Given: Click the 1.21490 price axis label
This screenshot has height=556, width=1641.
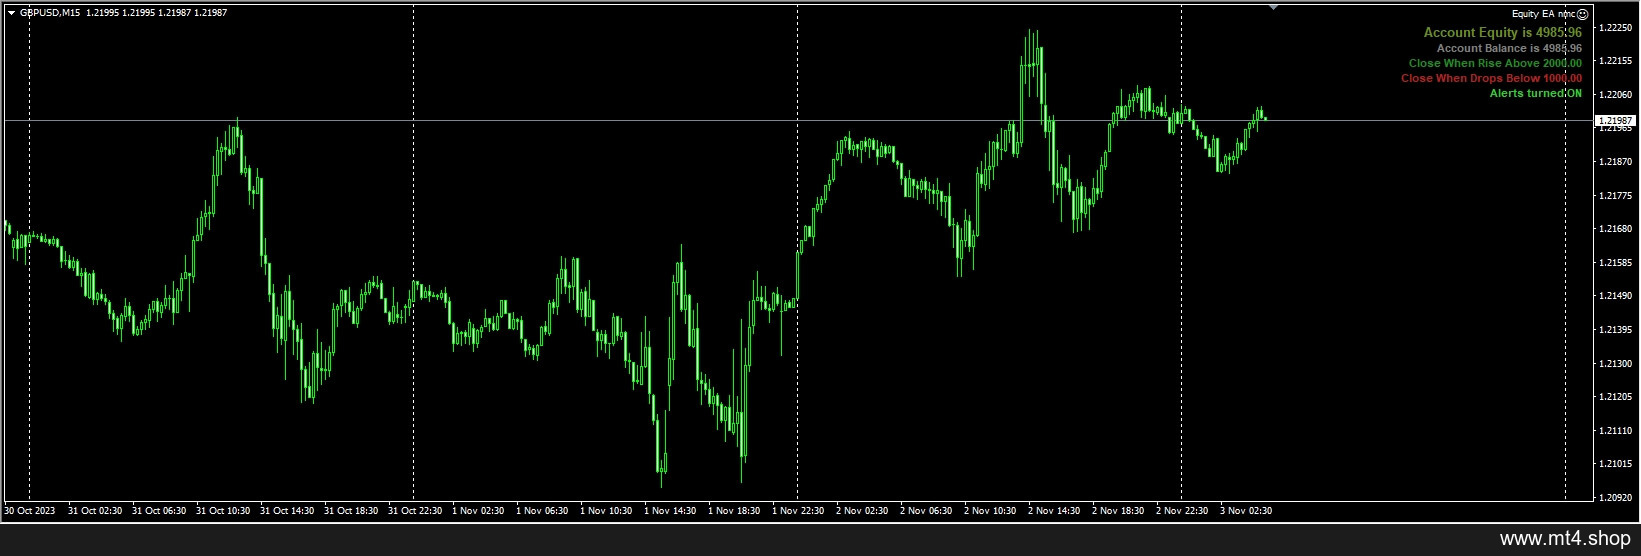Looking at the screenshot, I should 1616,296.
